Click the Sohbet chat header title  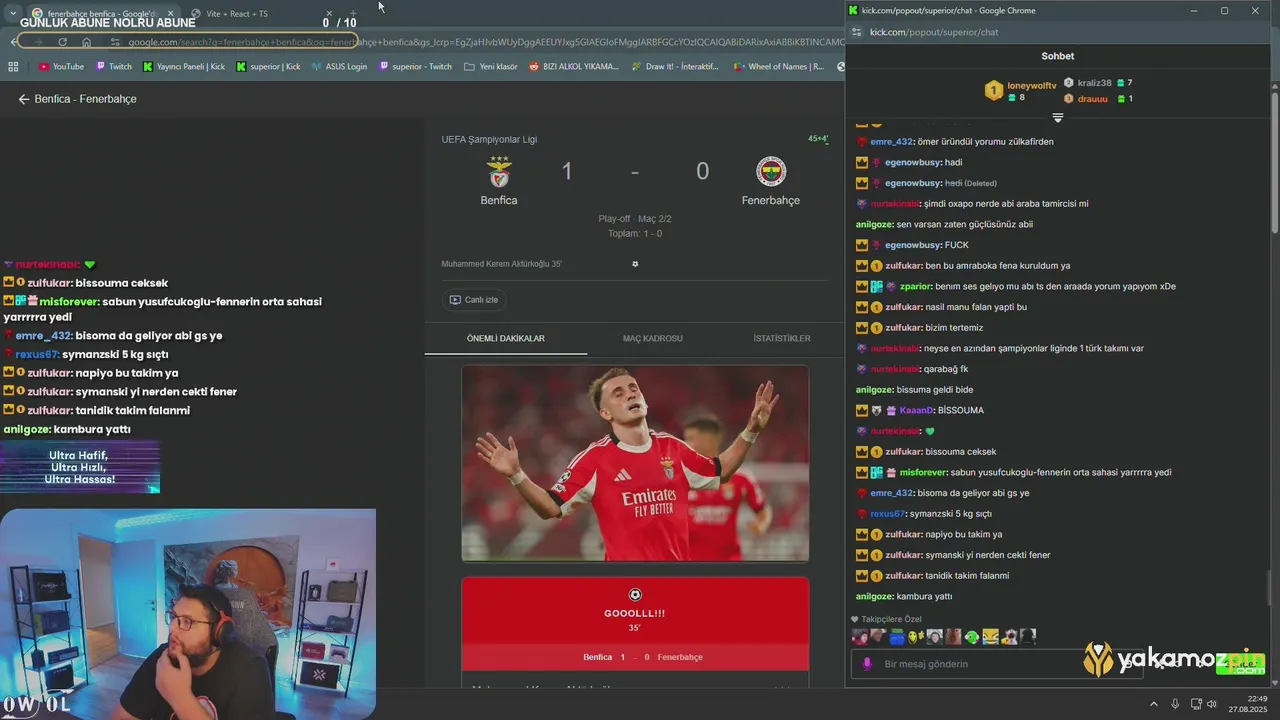click(x=1058, y=56)
